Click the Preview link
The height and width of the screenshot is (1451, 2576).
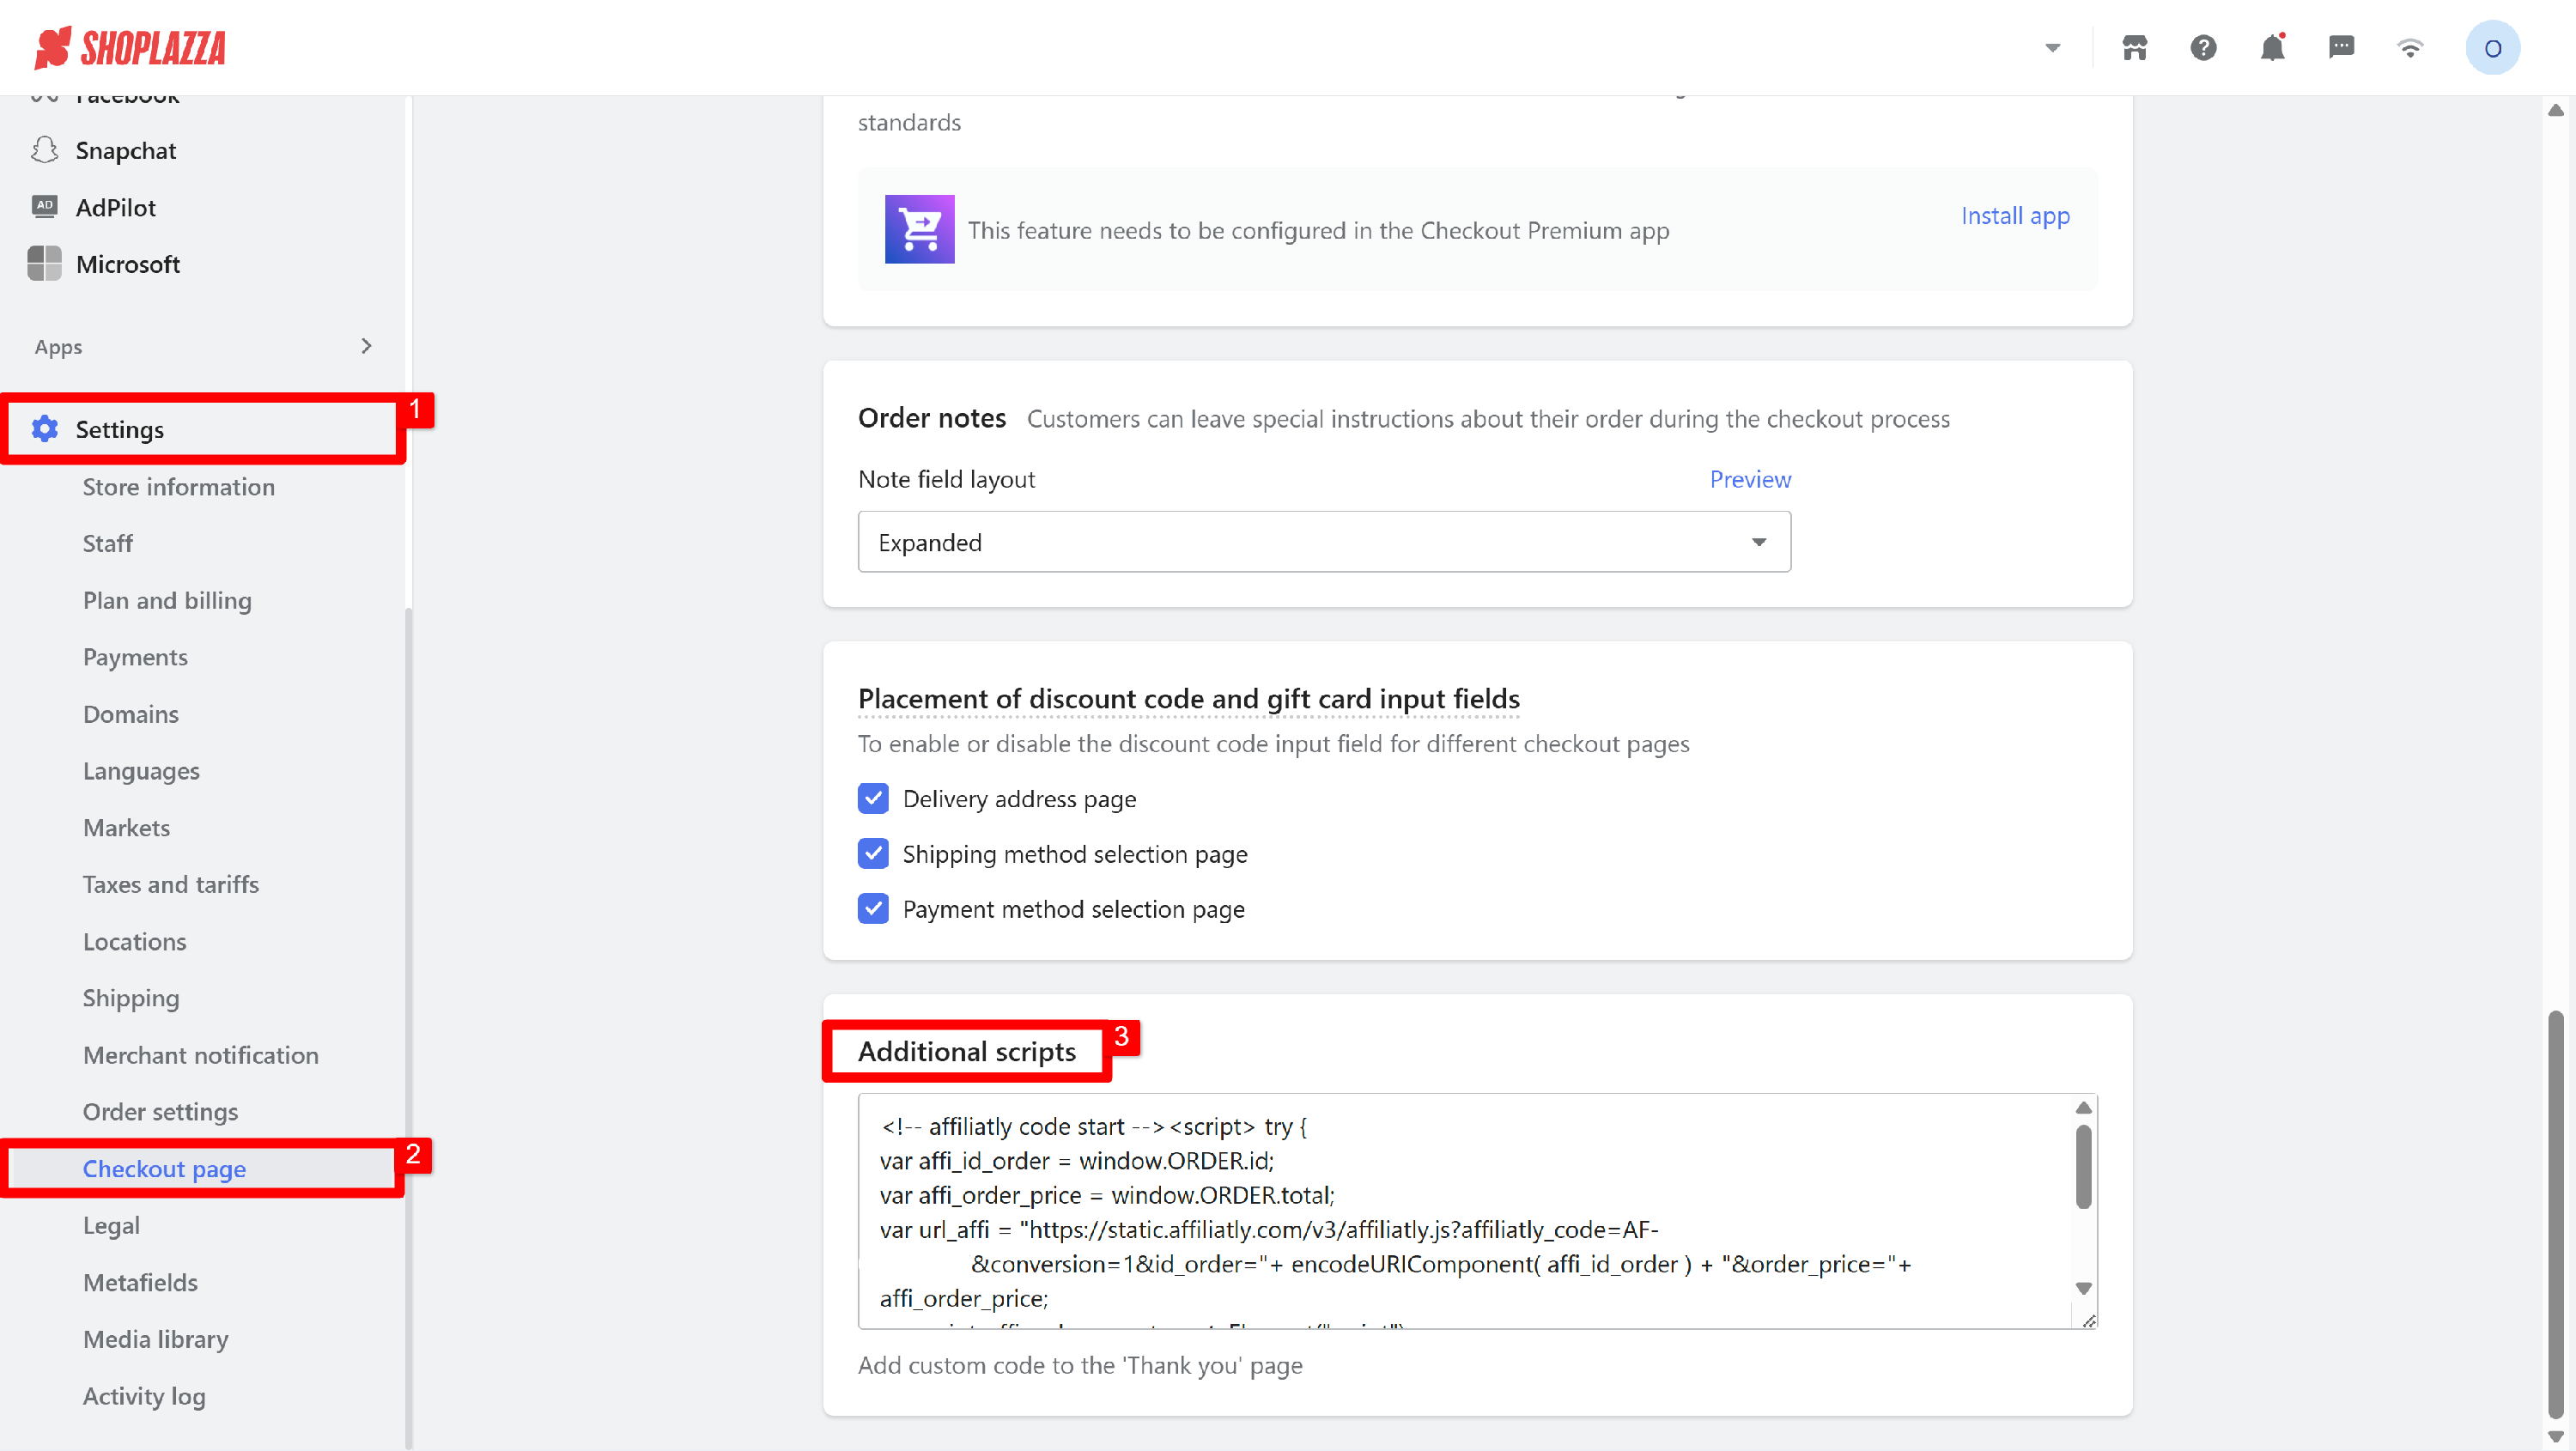click(1749, 478)
